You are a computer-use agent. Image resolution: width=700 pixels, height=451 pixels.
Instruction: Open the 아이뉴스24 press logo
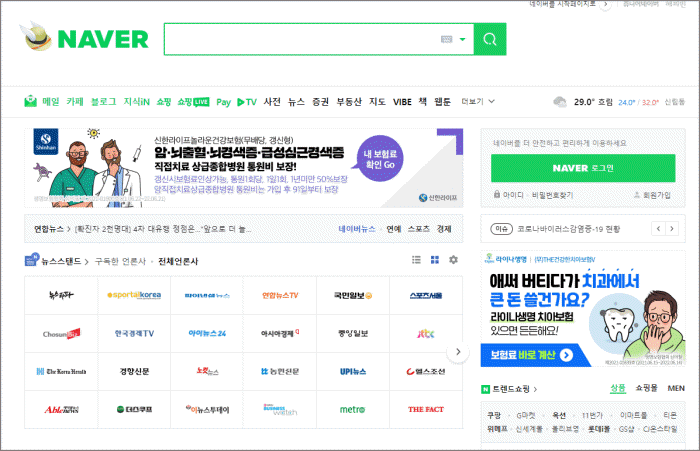(207, 334)
